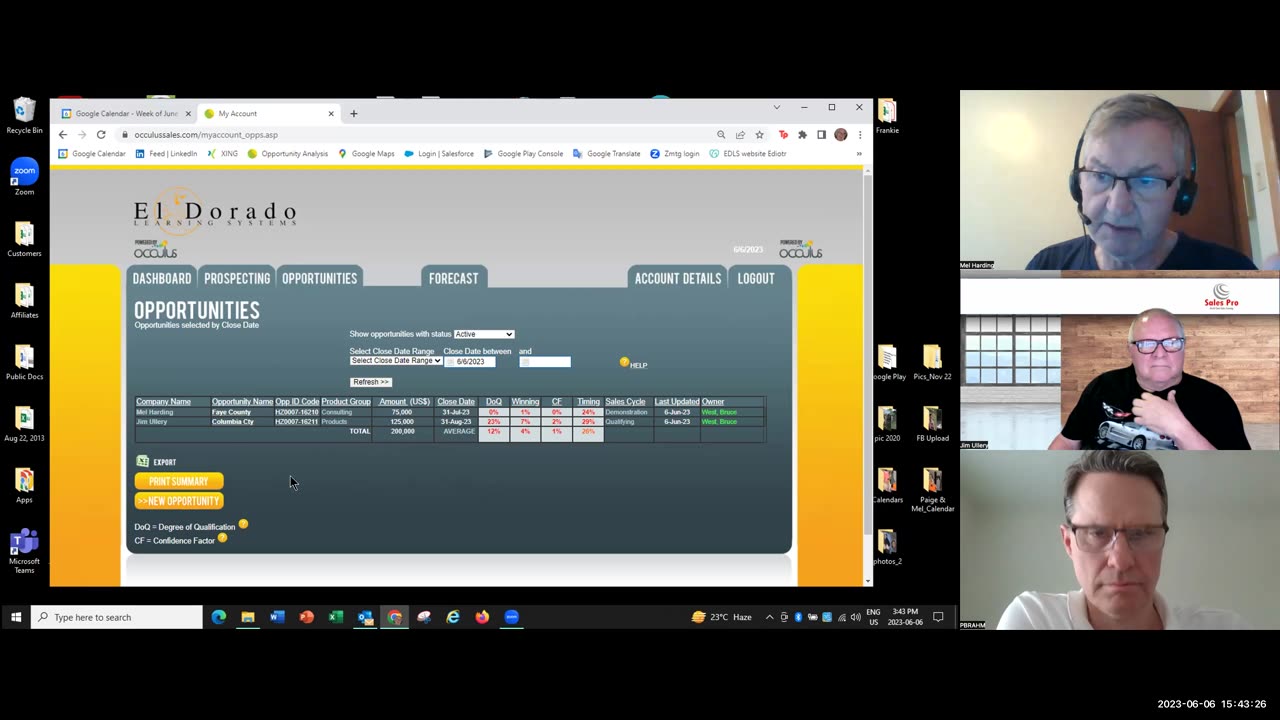
Task: Sort by the Sales Cycle column header
Action: click(625, 402)
